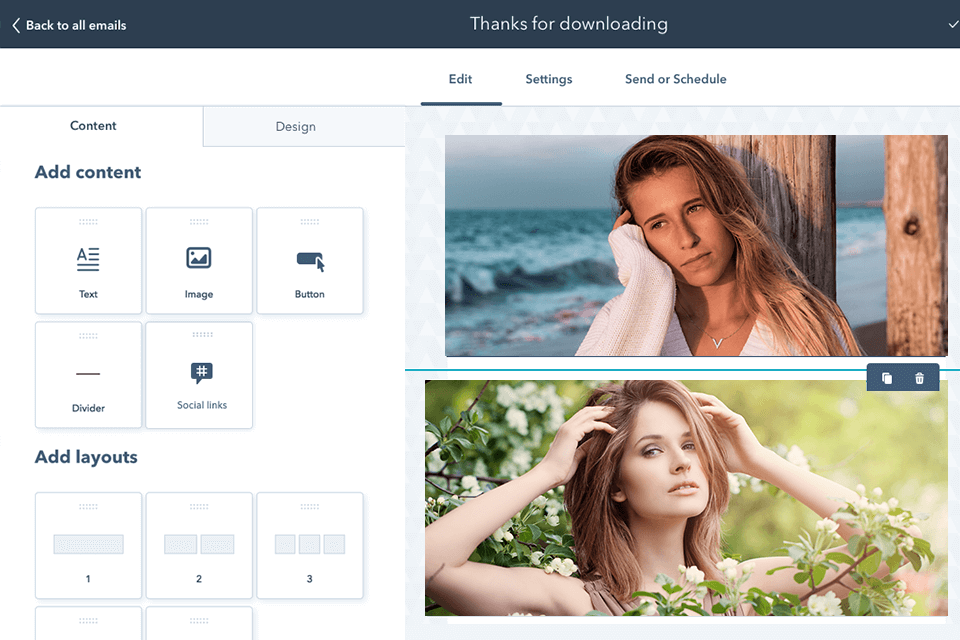Duplicate the selected image module
The height and width of the screenshot is (640, 960).
click(888, 377)
